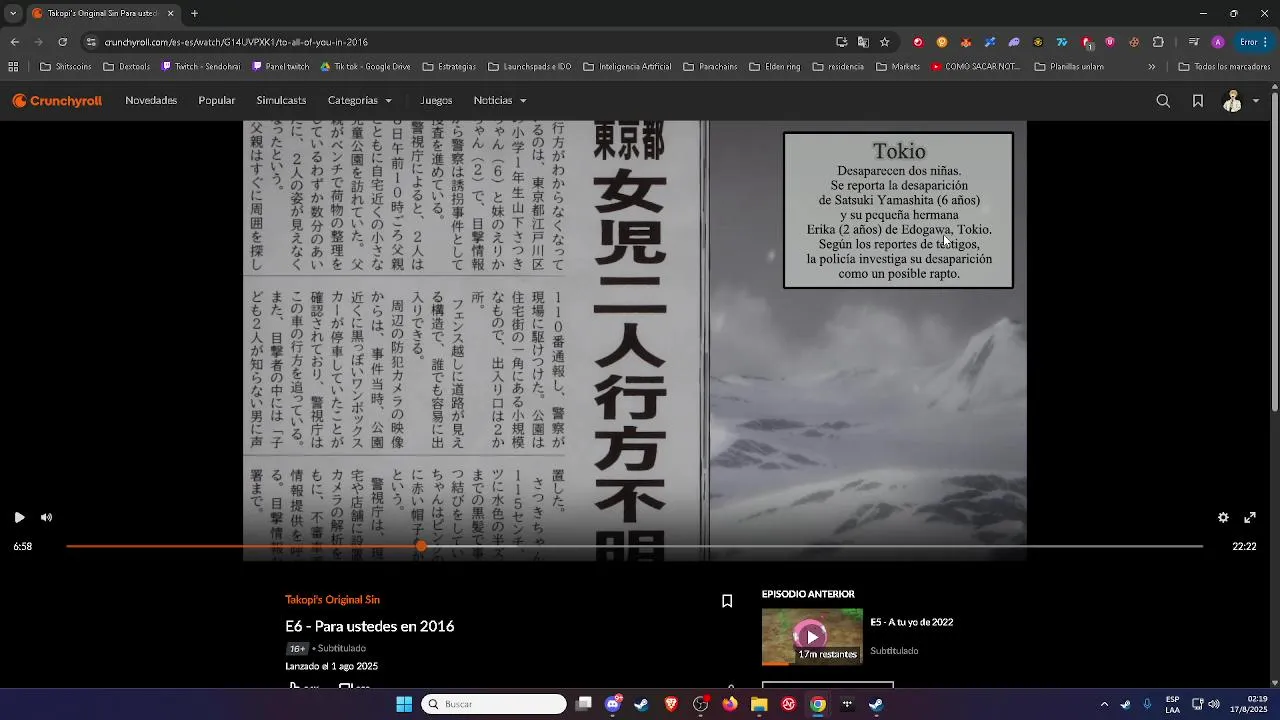This screenshot has height=720, width=1280.
Task: Open the Todos los marcadores folder
Action: [1224, 67]
